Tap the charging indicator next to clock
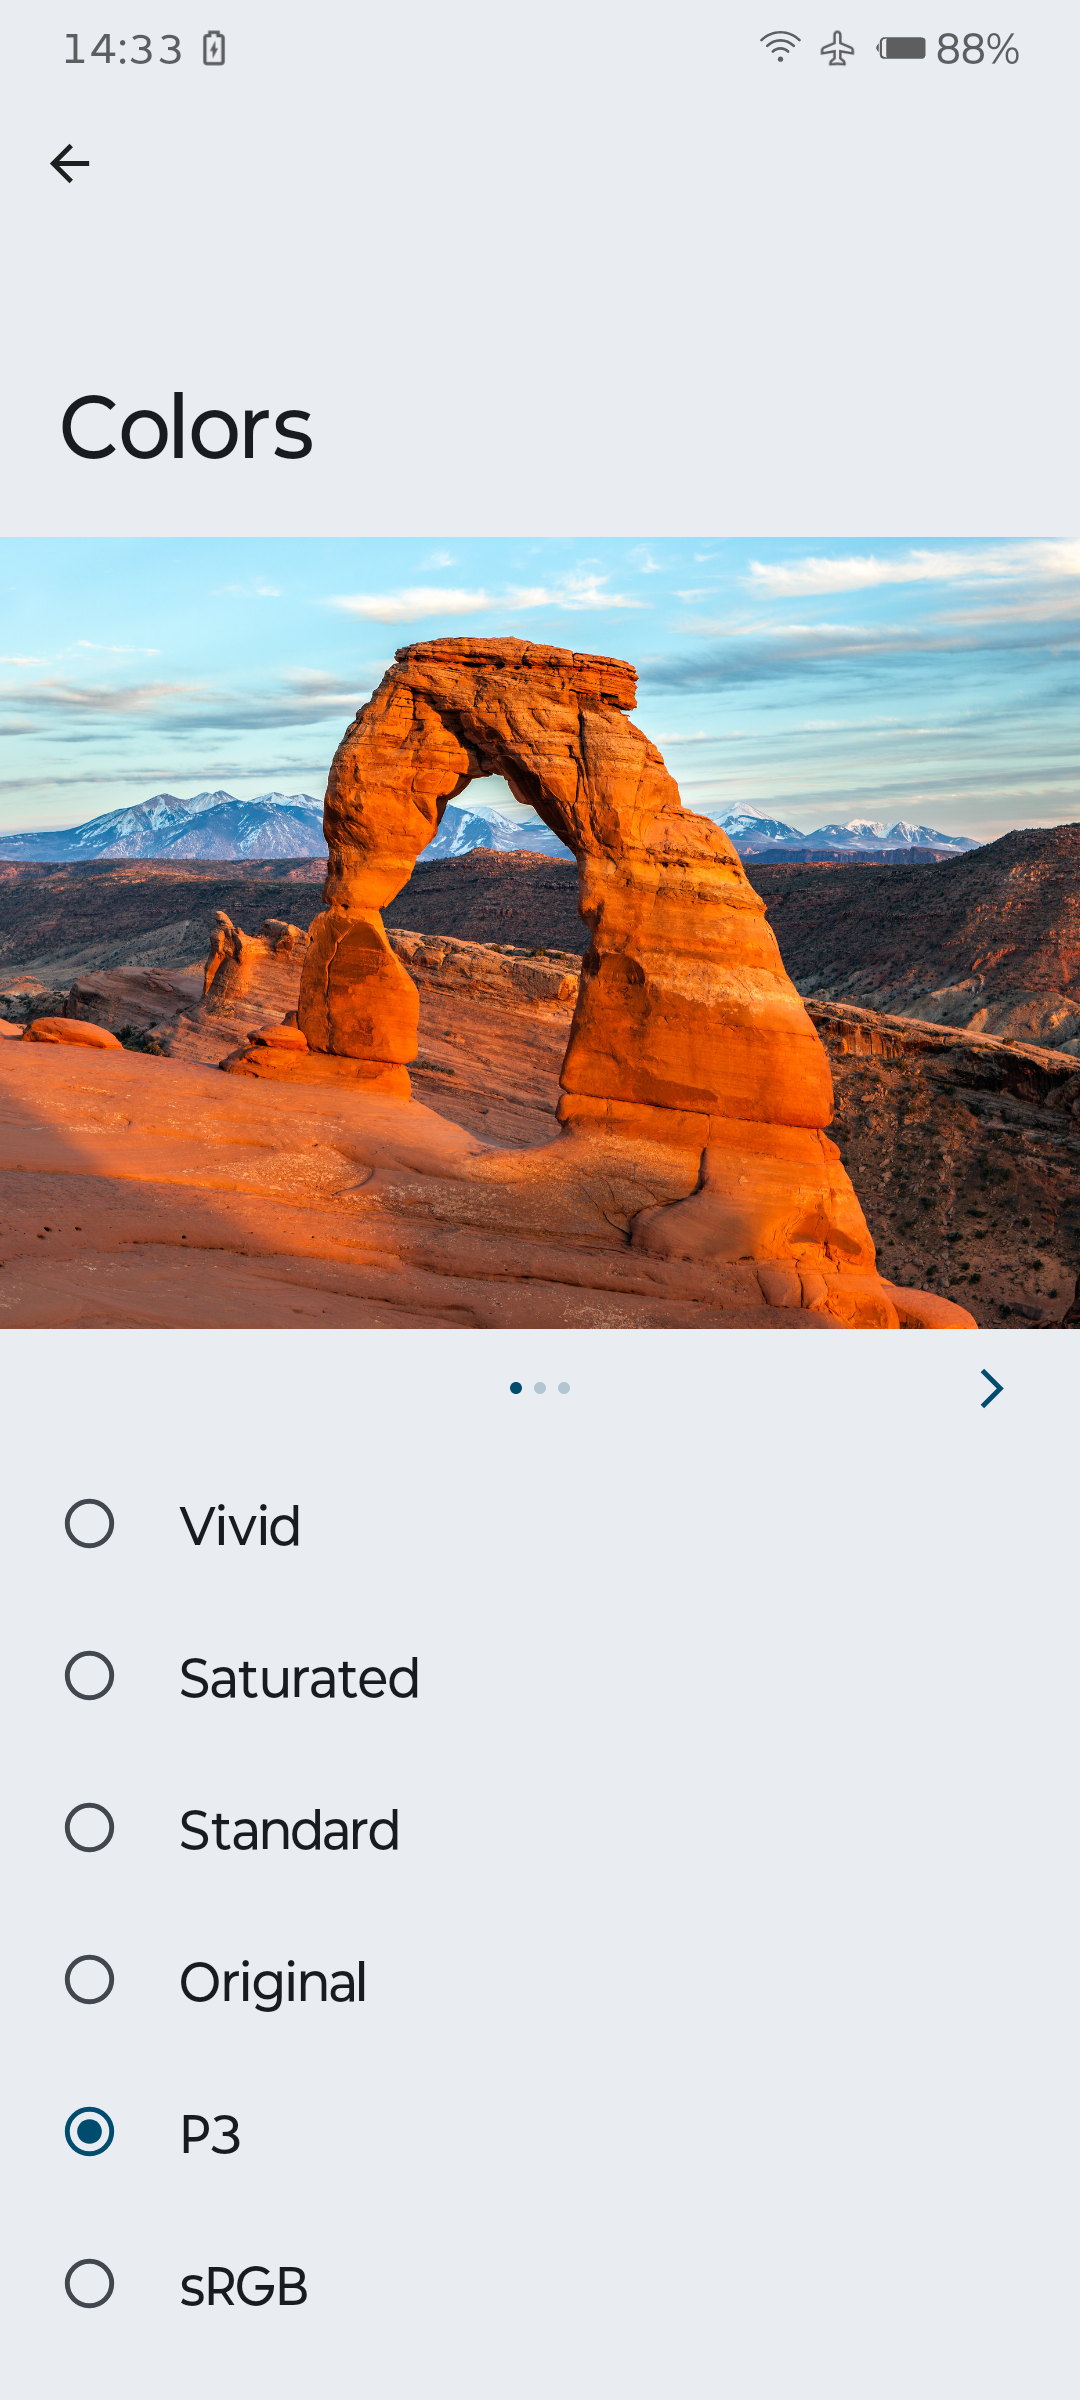1080x2400 pixels. (x=214, y=48)
